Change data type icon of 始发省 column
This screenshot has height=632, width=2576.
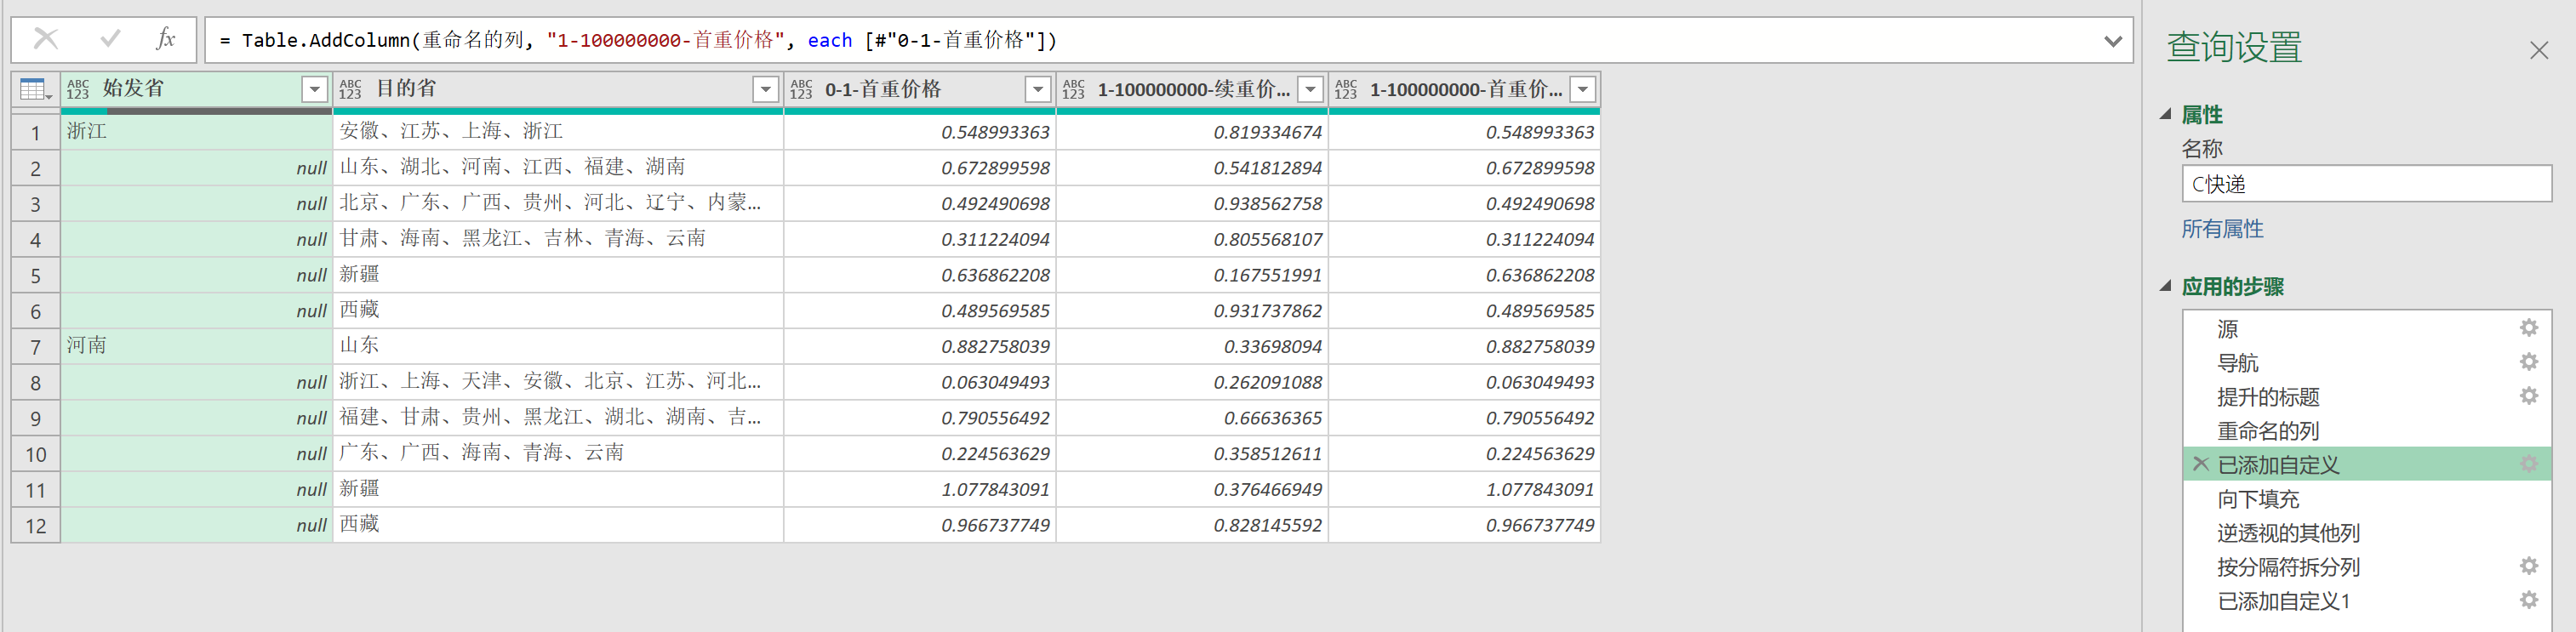(78, 89)
